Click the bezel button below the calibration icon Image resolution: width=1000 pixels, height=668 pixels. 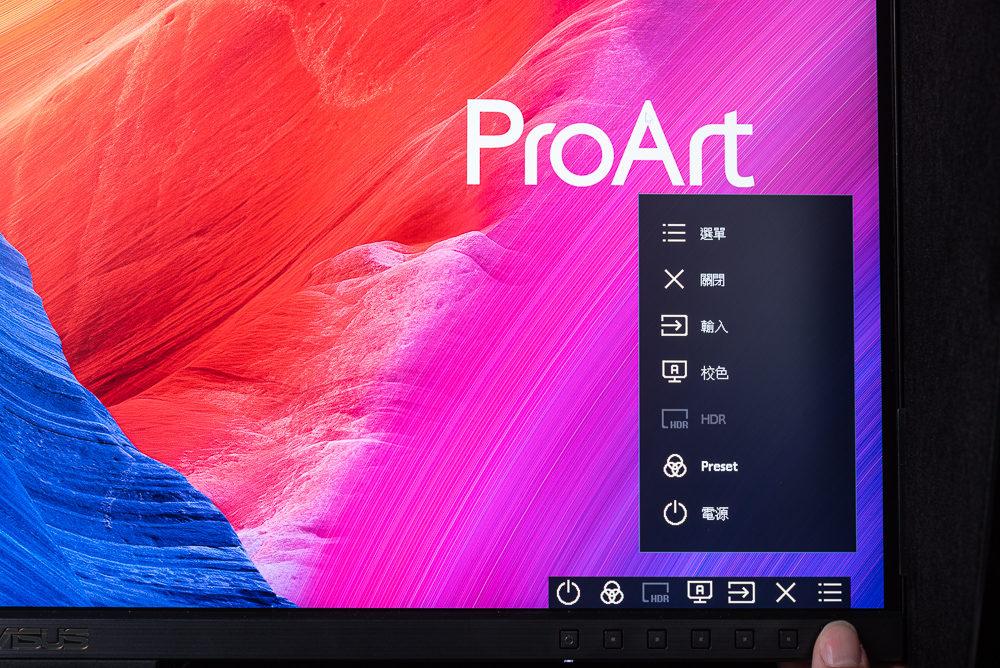pos(701,638)
